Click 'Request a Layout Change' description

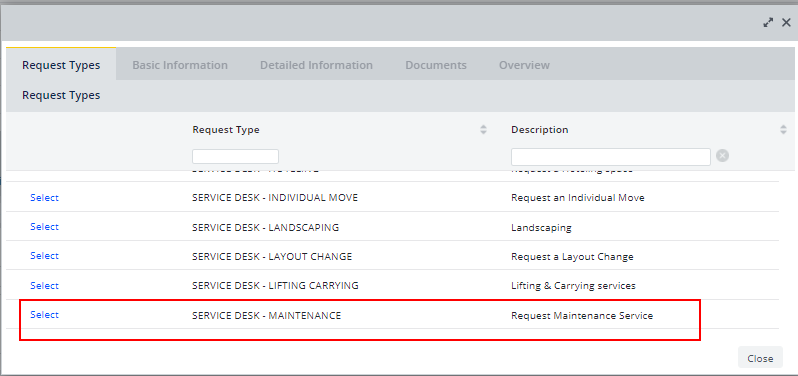point(573,256)
